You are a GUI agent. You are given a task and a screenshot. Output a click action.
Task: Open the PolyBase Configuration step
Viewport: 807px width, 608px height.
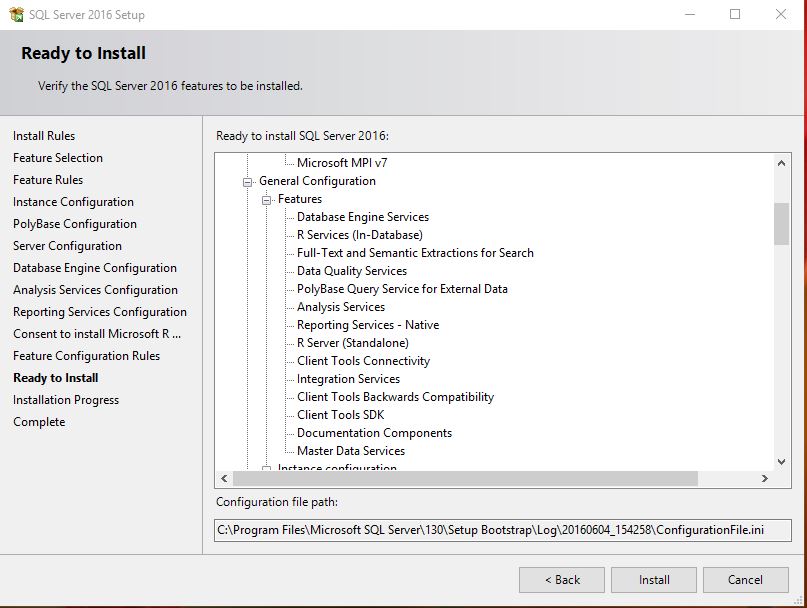pyautogui.click(x=74, y=224)
